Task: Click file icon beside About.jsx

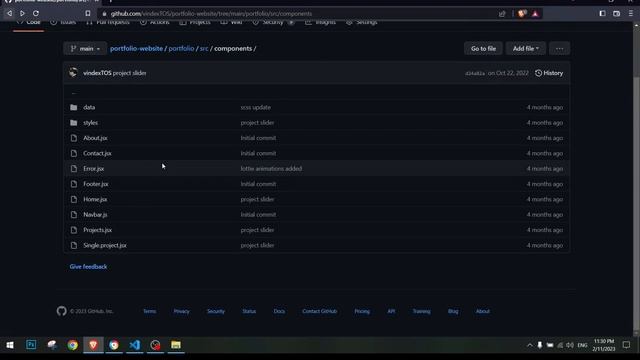Action: pos(73,138)
